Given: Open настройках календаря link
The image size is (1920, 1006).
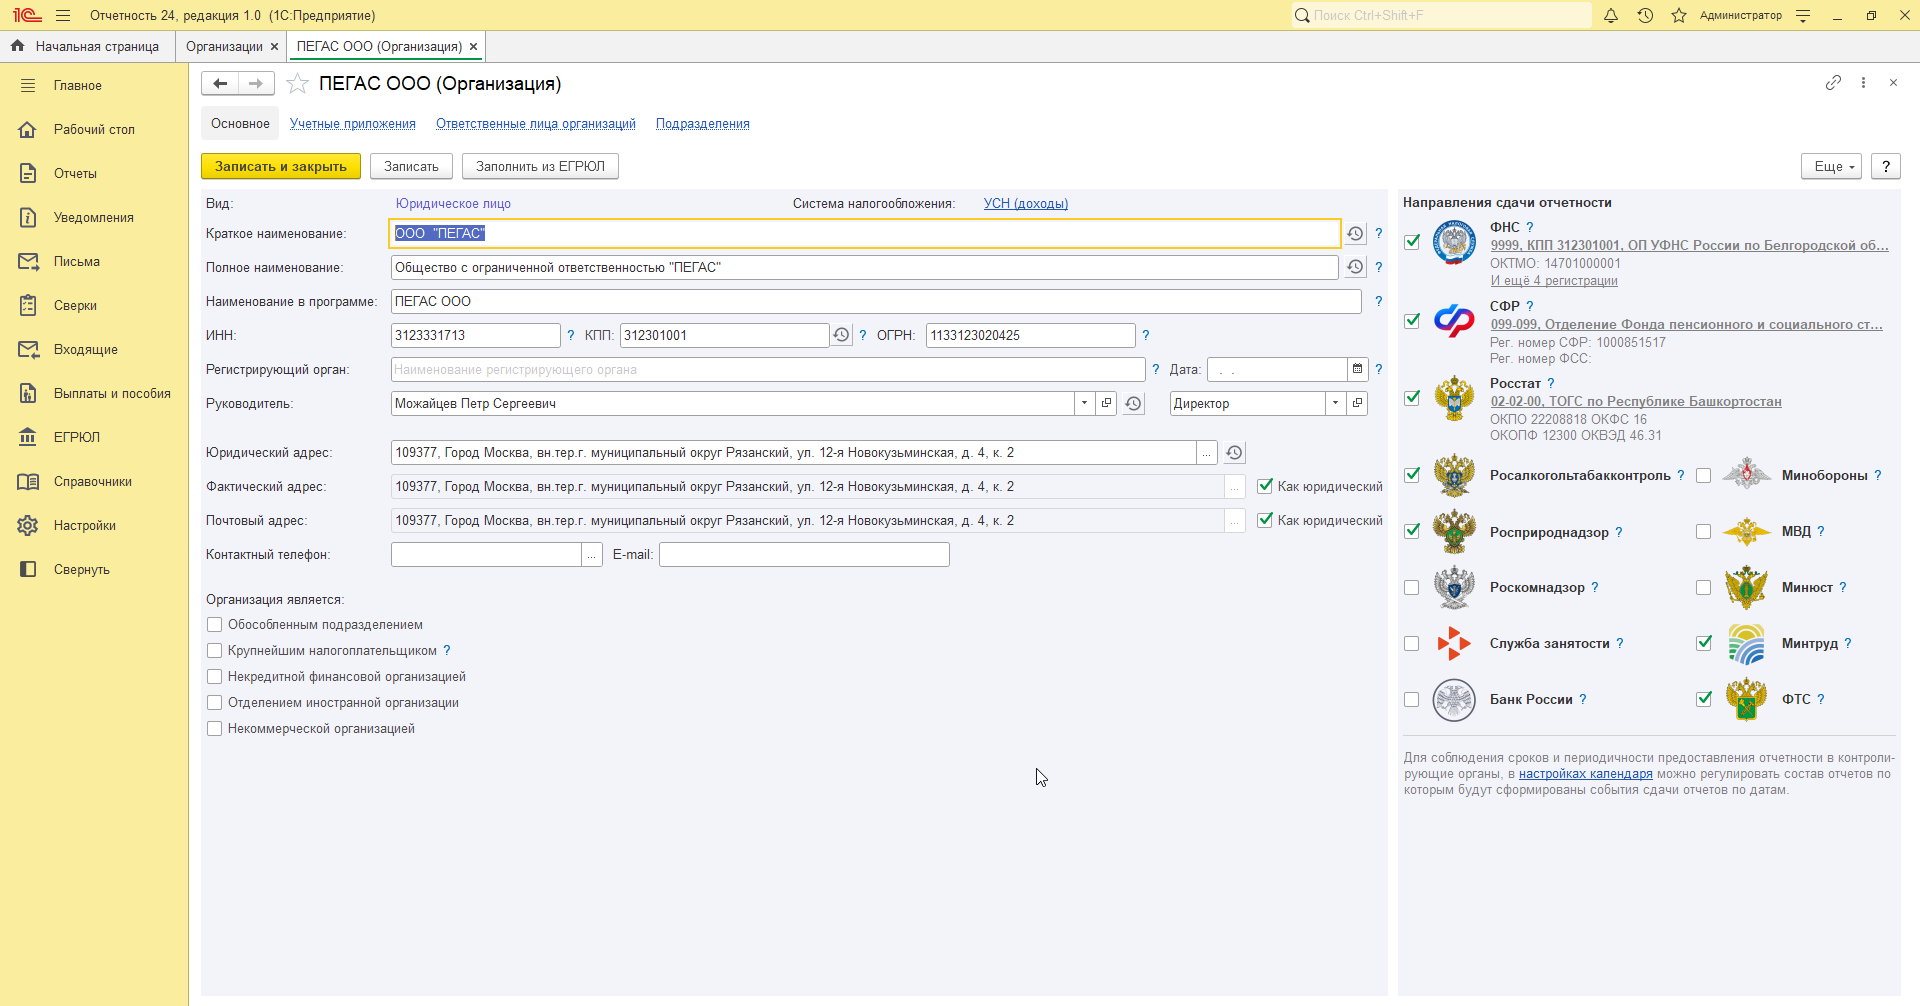Looking at the screenshot, I should click(1586, 774).
